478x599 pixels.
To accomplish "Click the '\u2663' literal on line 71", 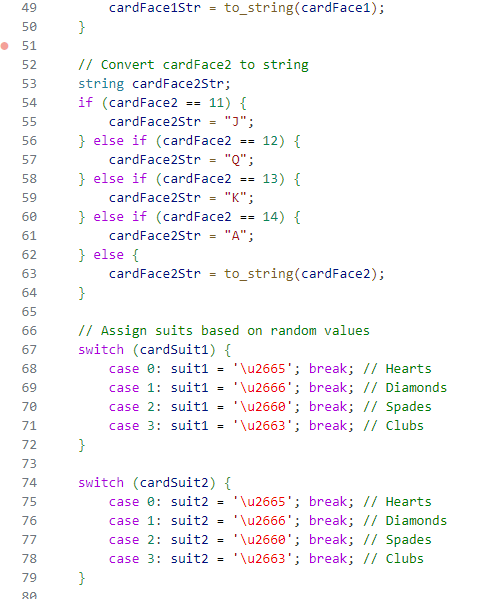I will point(262,426).
